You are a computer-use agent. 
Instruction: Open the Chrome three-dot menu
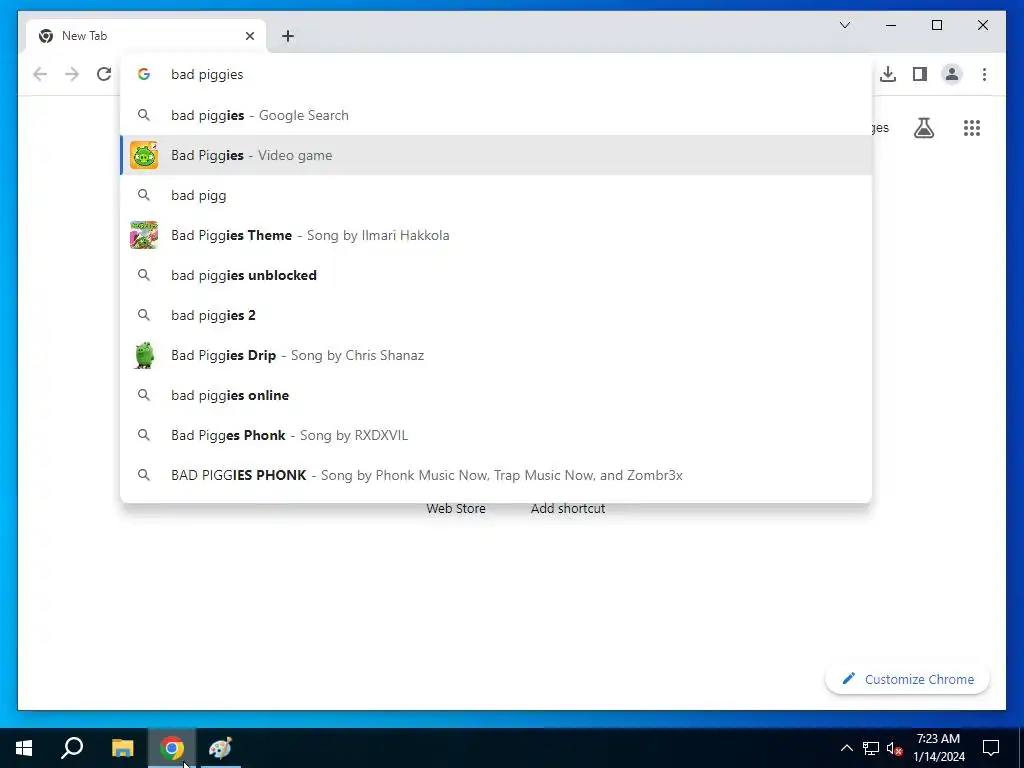click(x=984, y=74)
